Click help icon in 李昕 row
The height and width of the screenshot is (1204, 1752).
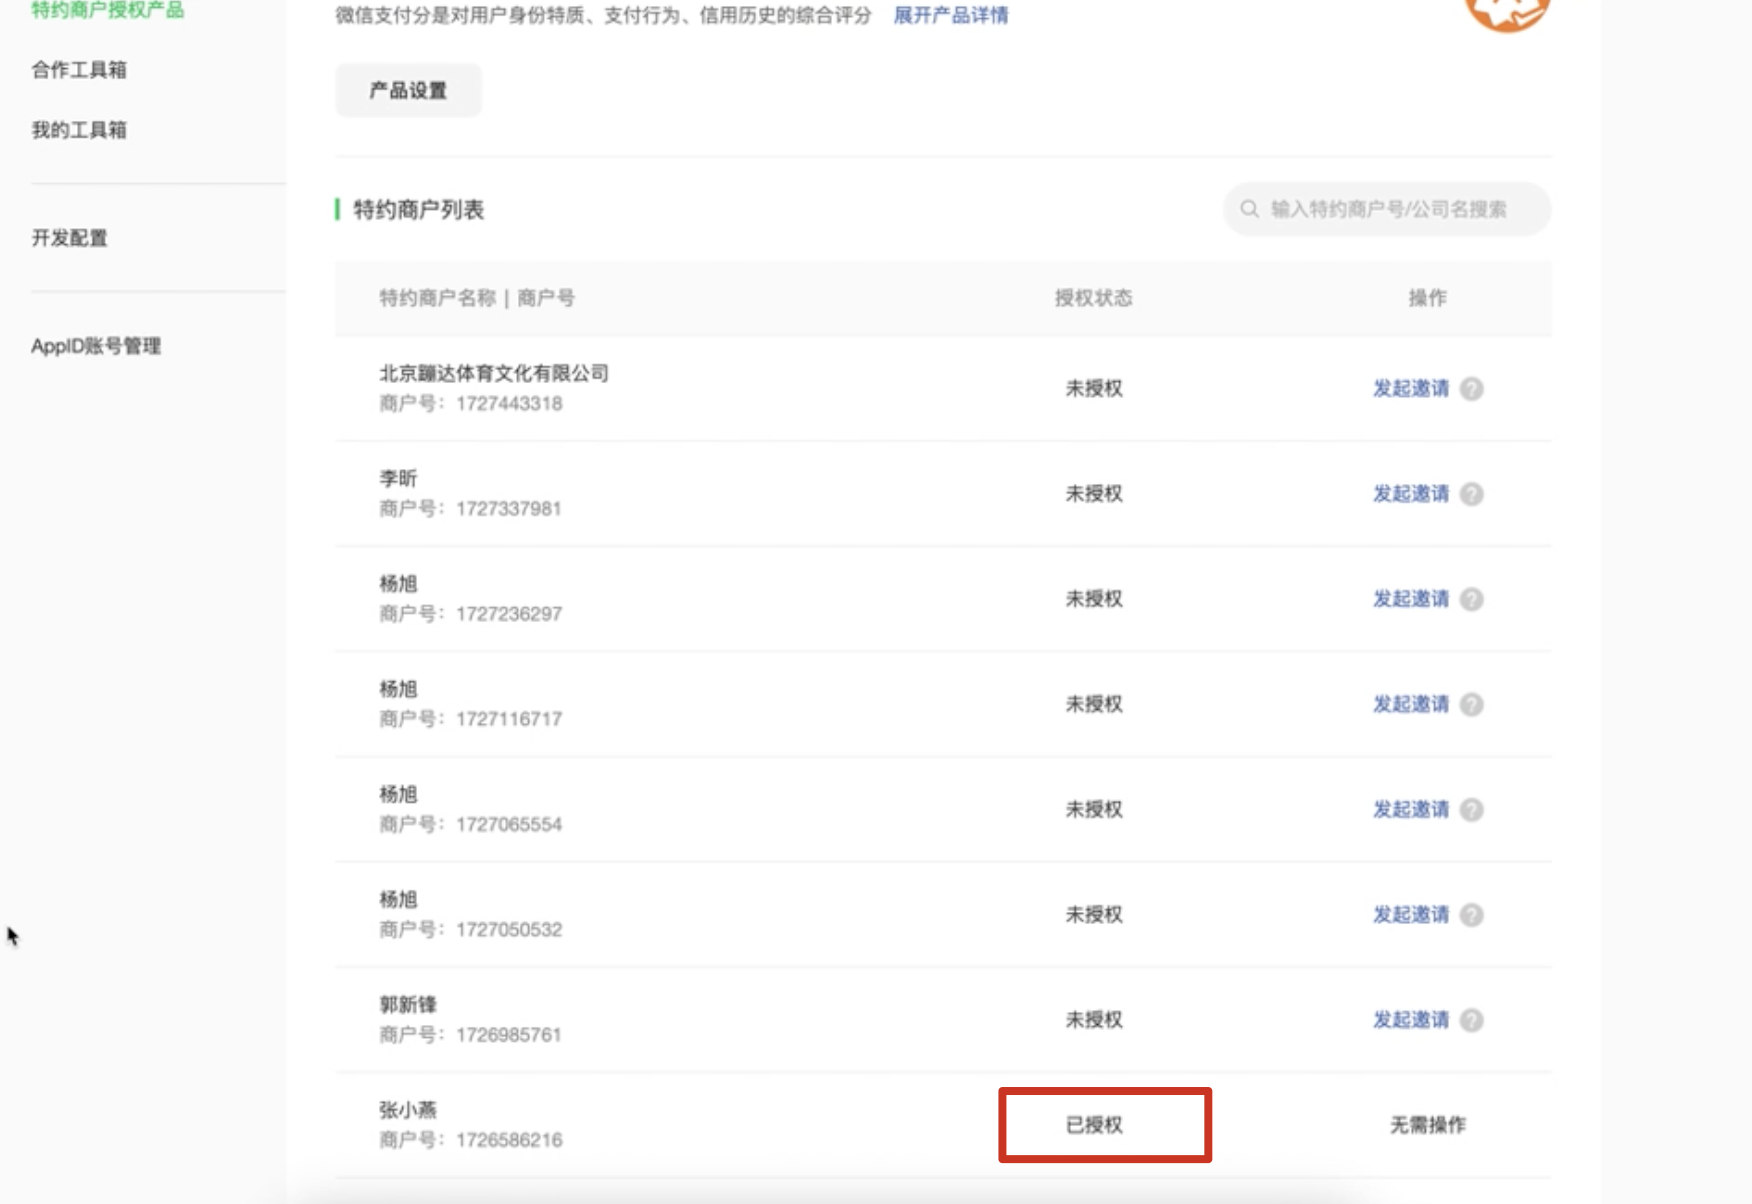pos(1471,494)
